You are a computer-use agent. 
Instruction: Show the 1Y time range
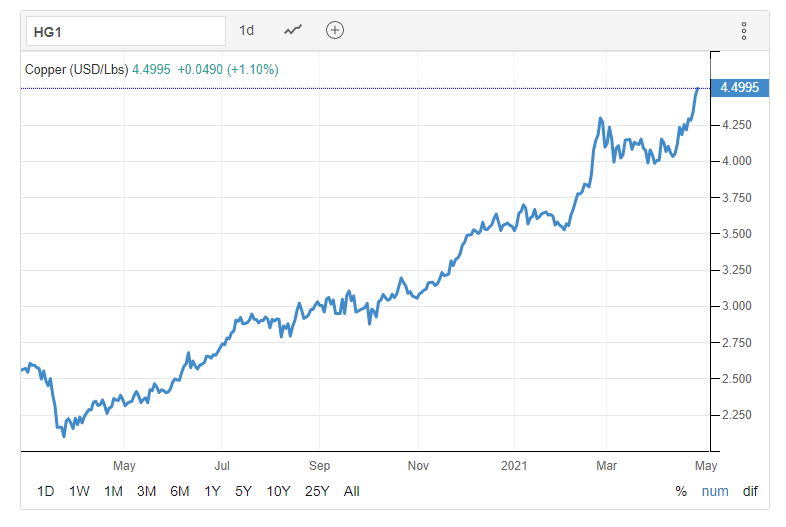click(x=212, y=491)
